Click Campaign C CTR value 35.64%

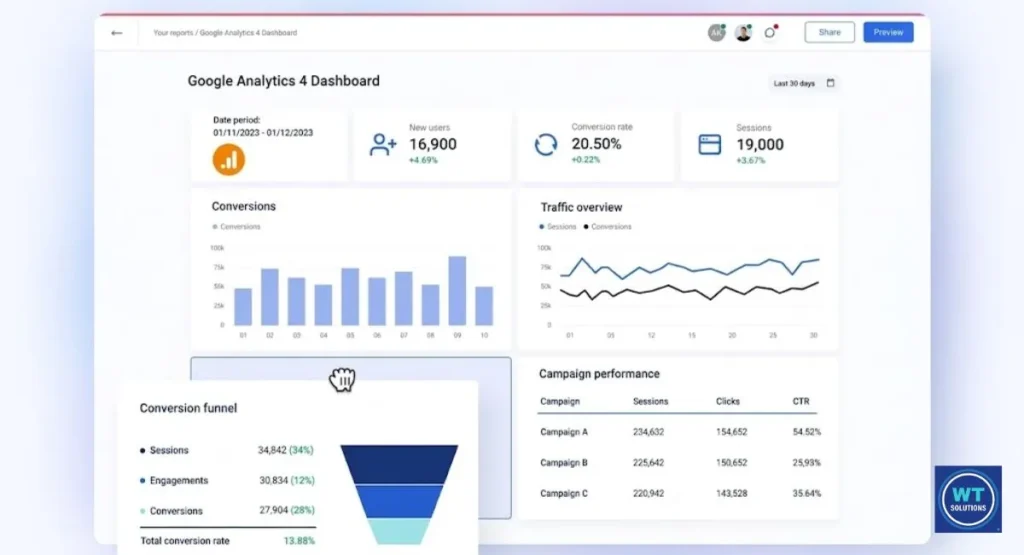pyautogui.click(x=807, y=494)
